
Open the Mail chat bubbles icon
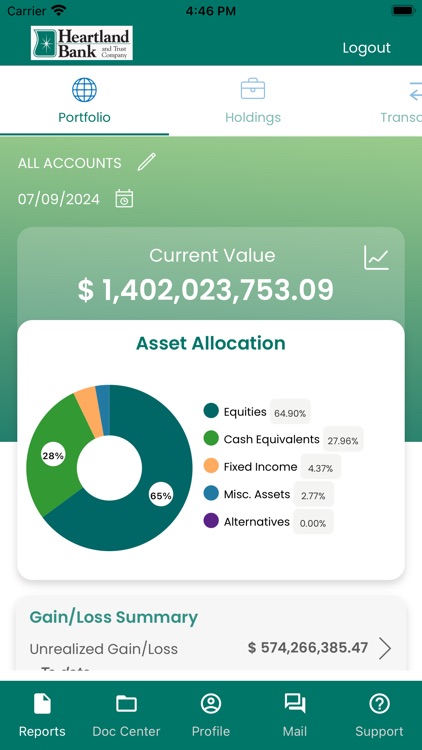click(x=295, y=704)
